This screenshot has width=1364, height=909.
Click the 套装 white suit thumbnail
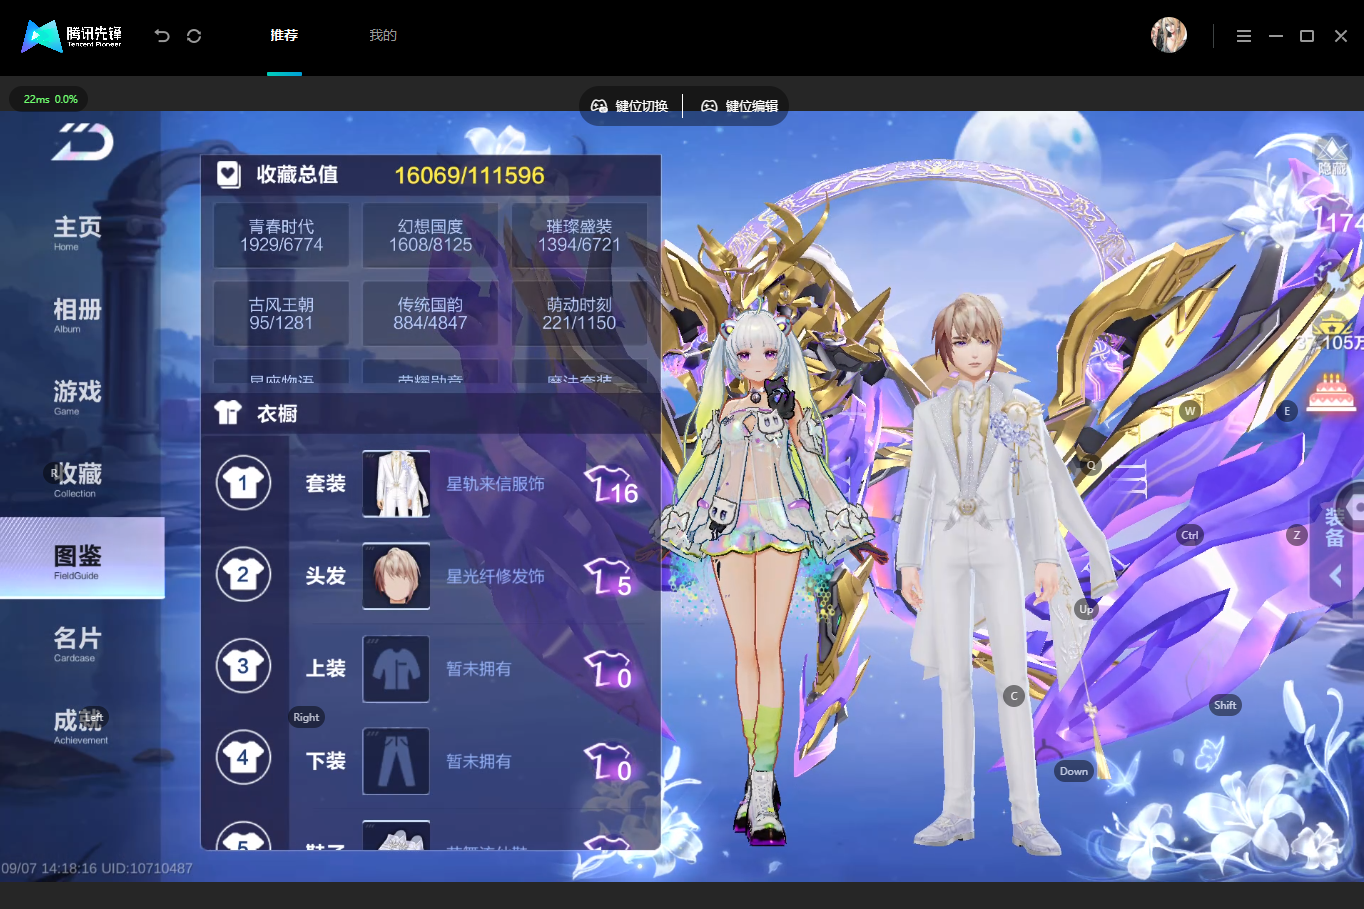tap(396, 484)
